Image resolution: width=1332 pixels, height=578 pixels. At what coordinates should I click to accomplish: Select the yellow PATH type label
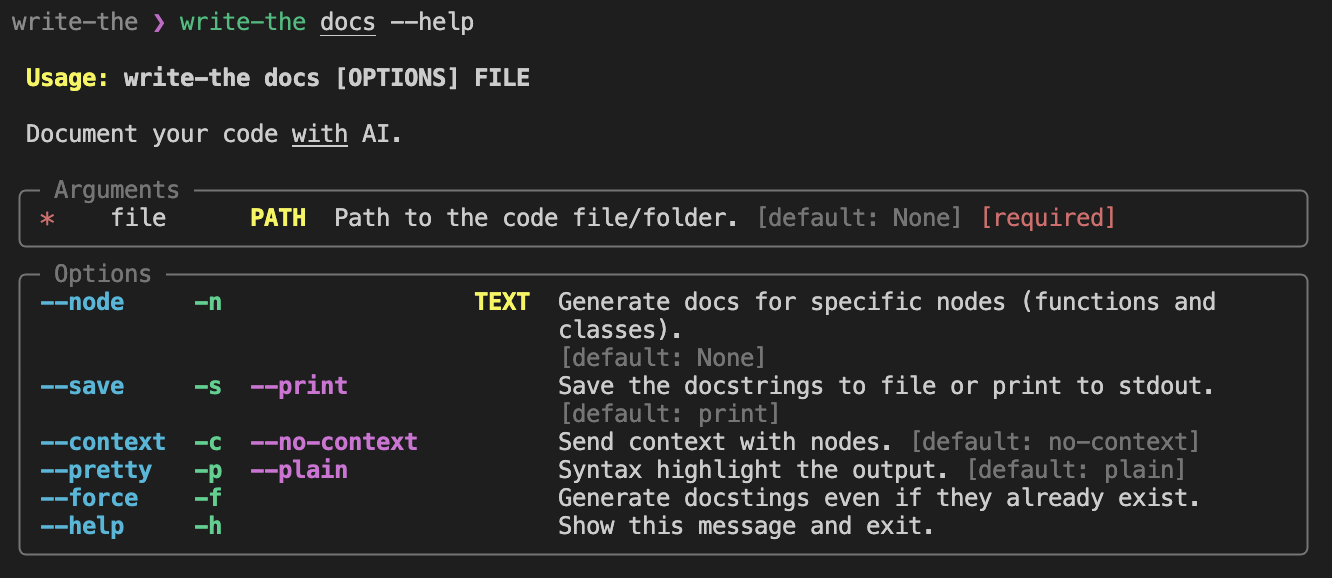point(278,218)
